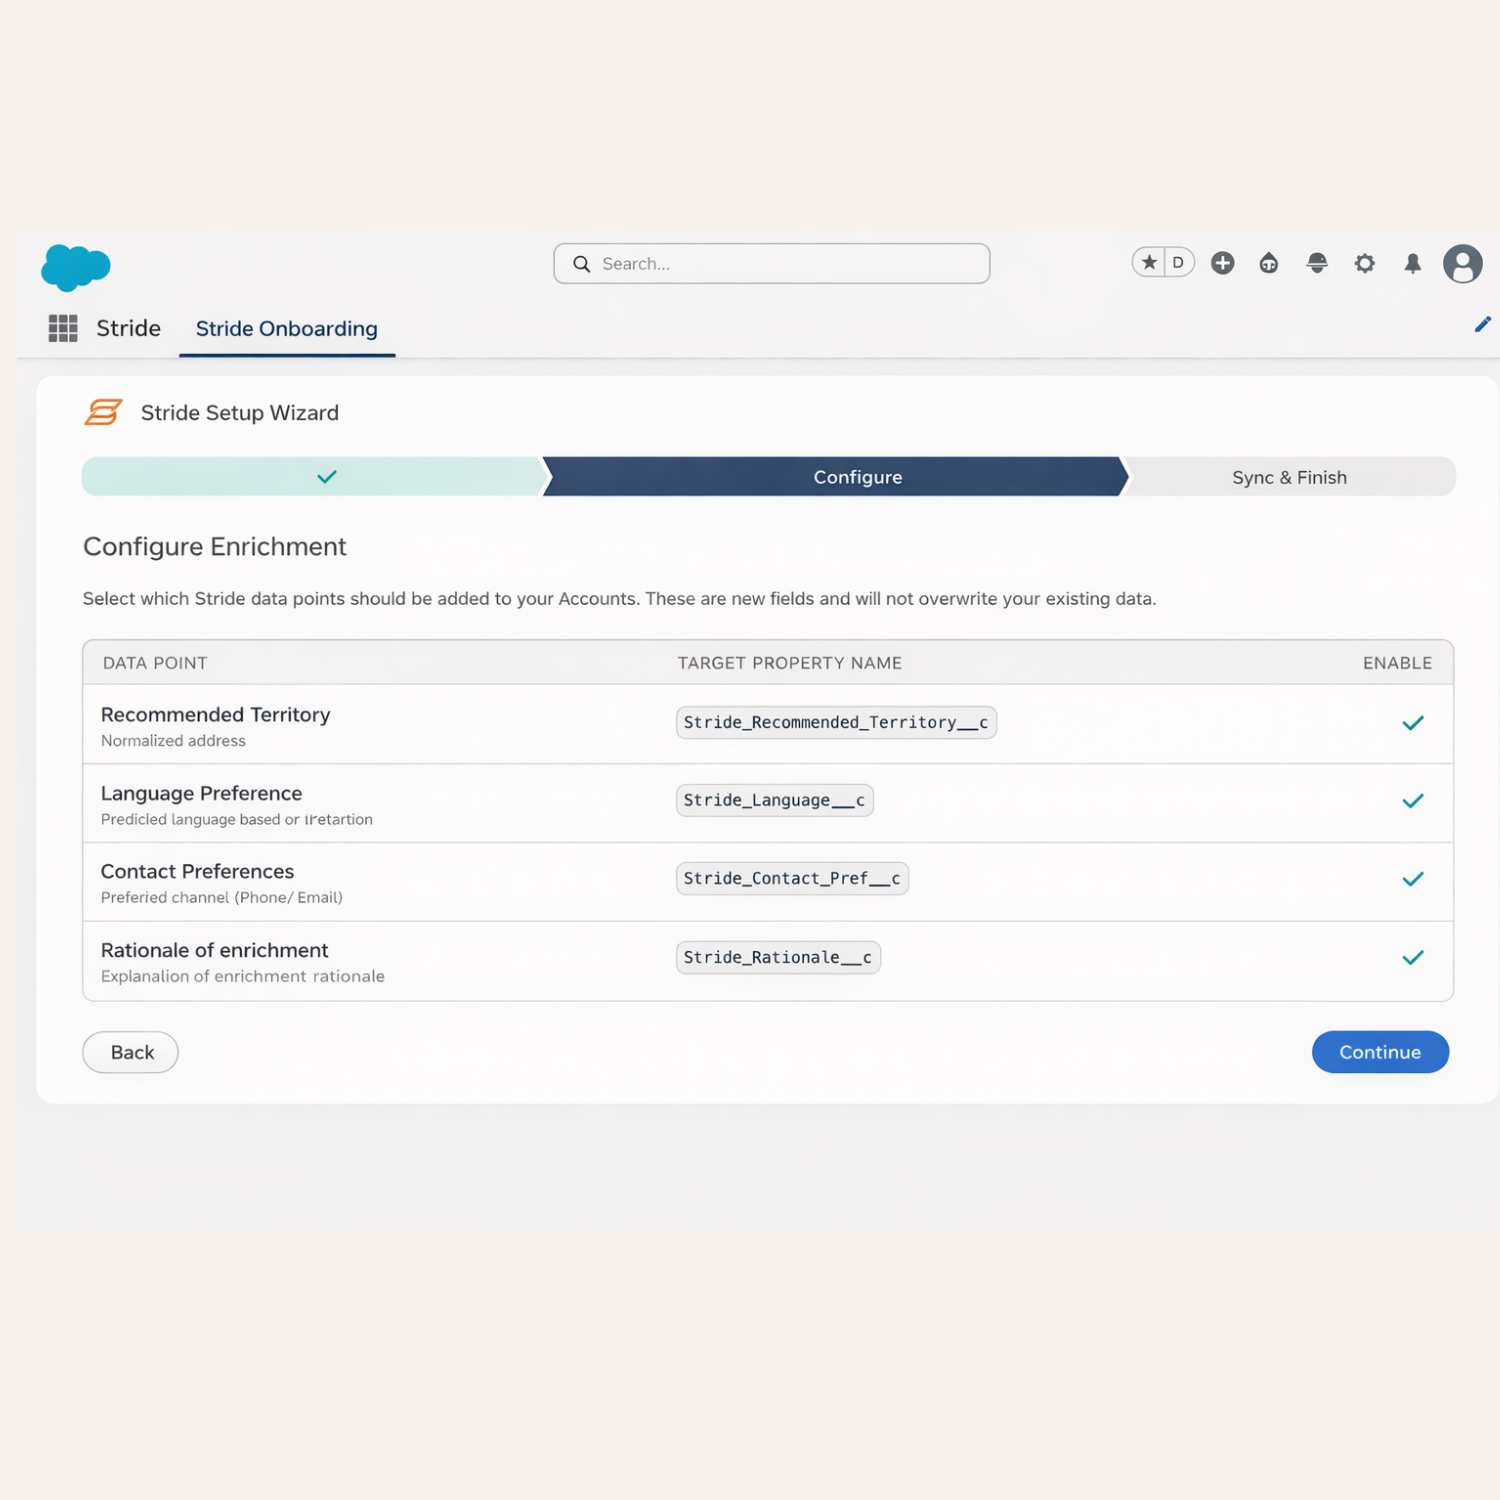Click the Normalized address description
Screen dimensions: 1500x1500
[x=173, y=741]
